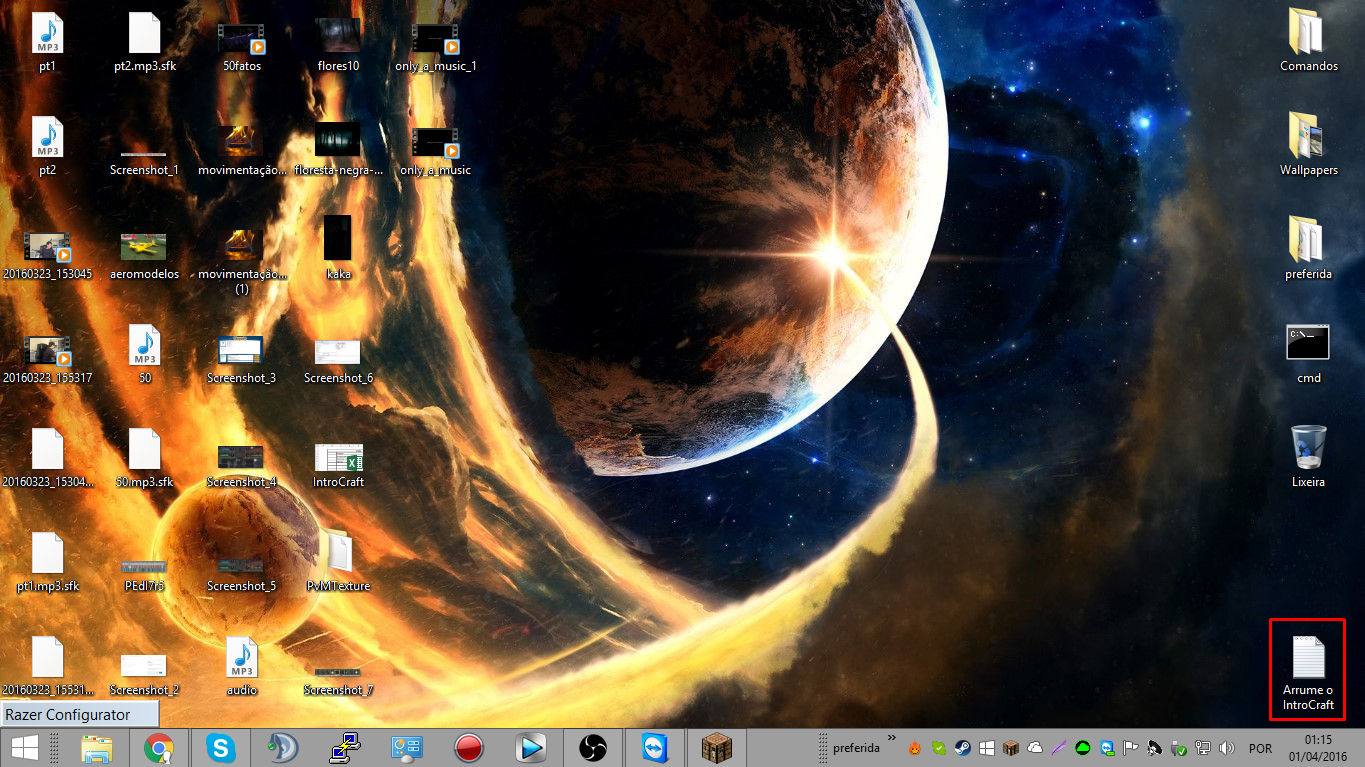Open the blue play media player icon
This screenshot has width=1365, height=767.
[530, 747]
